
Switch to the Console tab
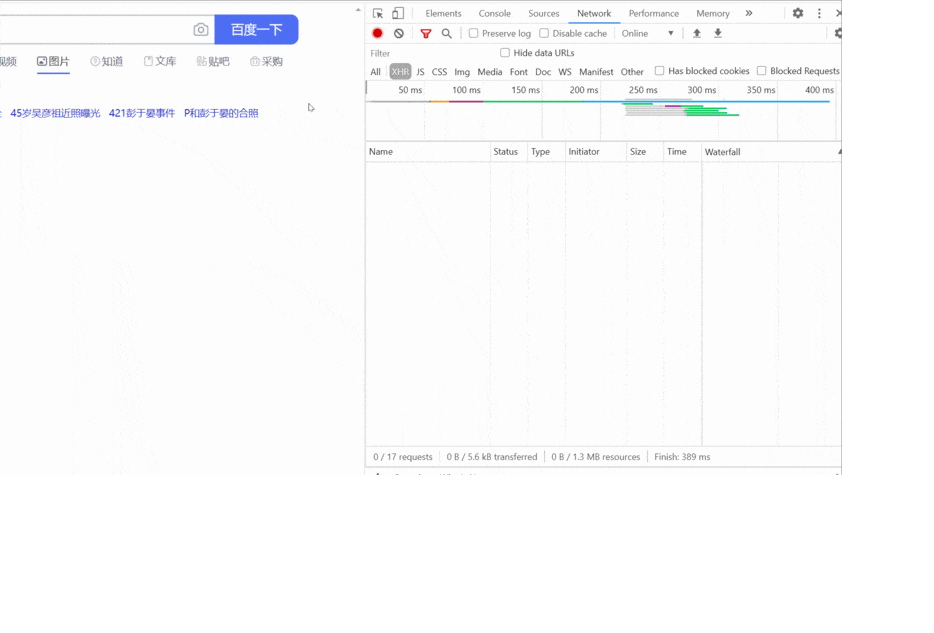click(494, 13)
